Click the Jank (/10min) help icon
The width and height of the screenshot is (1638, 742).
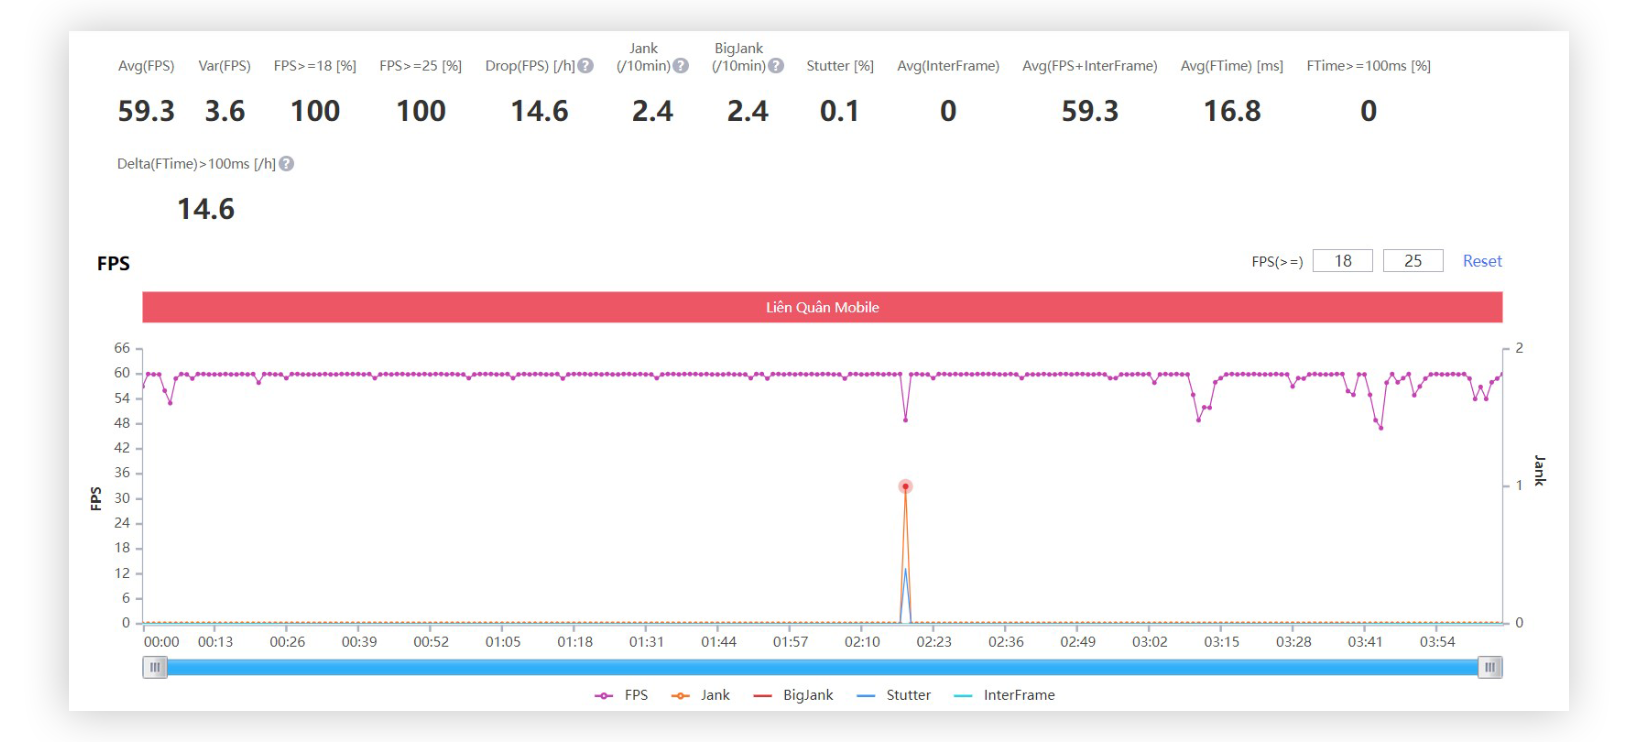pos(681,66)
